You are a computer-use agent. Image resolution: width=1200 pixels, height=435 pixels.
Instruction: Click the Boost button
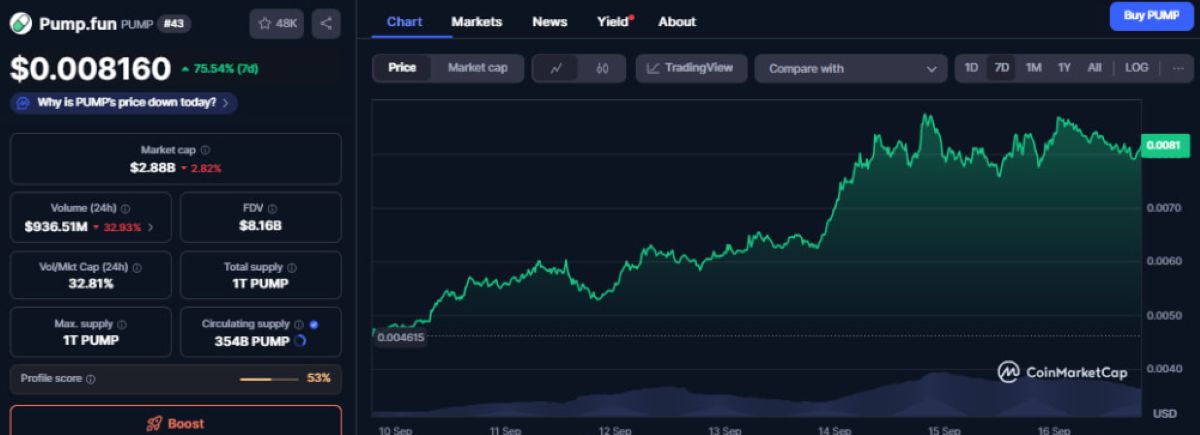pyautogui.click(x=176, y=422)
